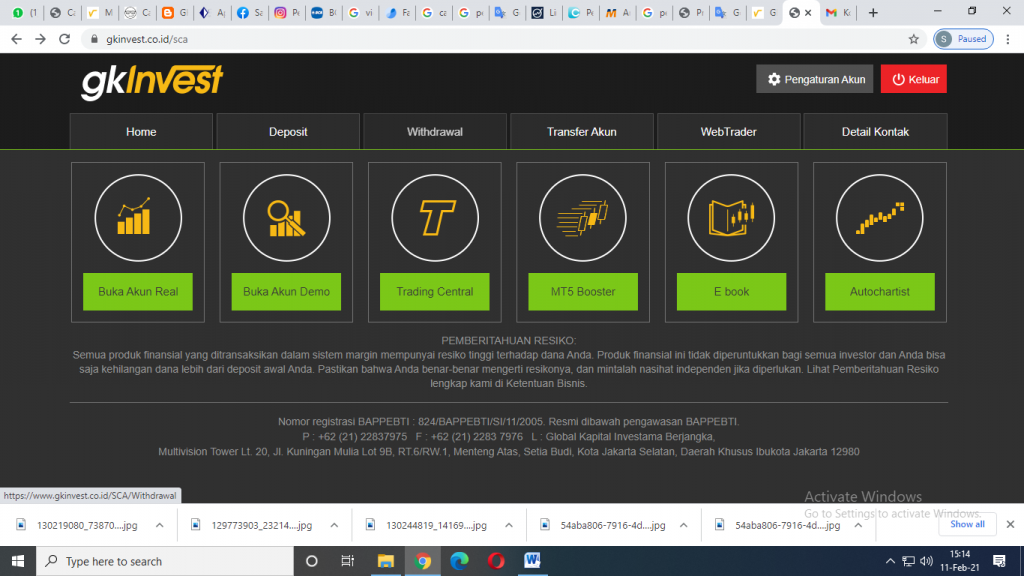Click the gkInvest logo
Screen dimensions: 1024x576
pos(152,80)
